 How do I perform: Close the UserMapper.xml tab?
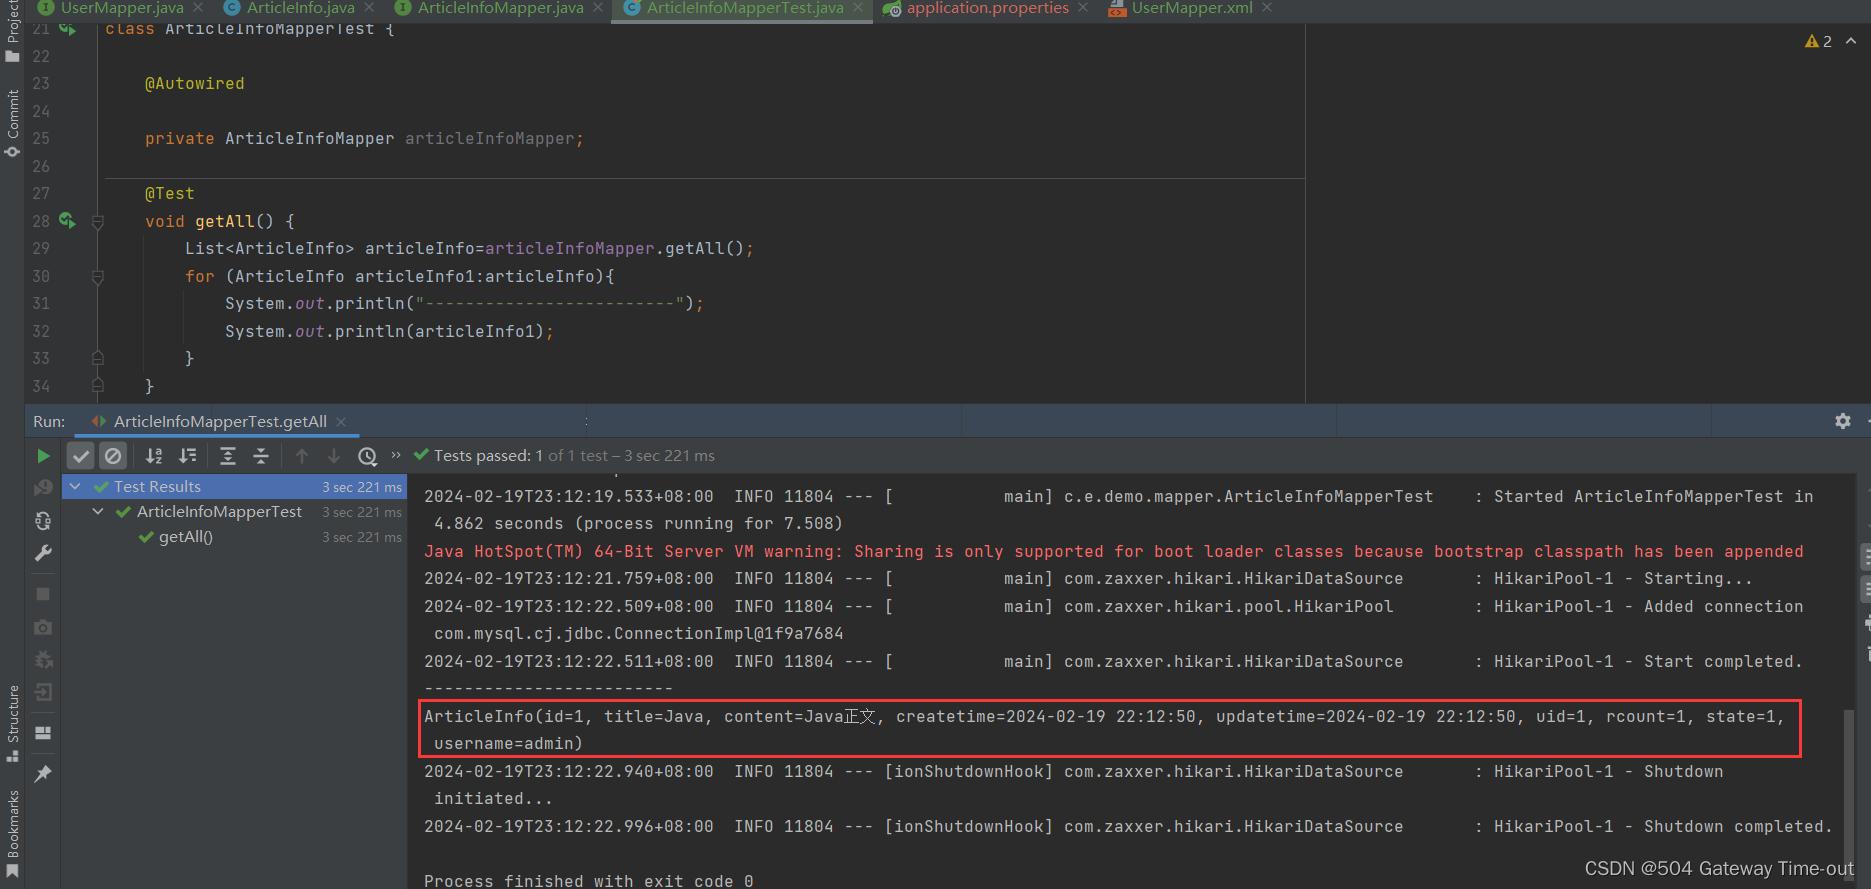coord(1267,8)
